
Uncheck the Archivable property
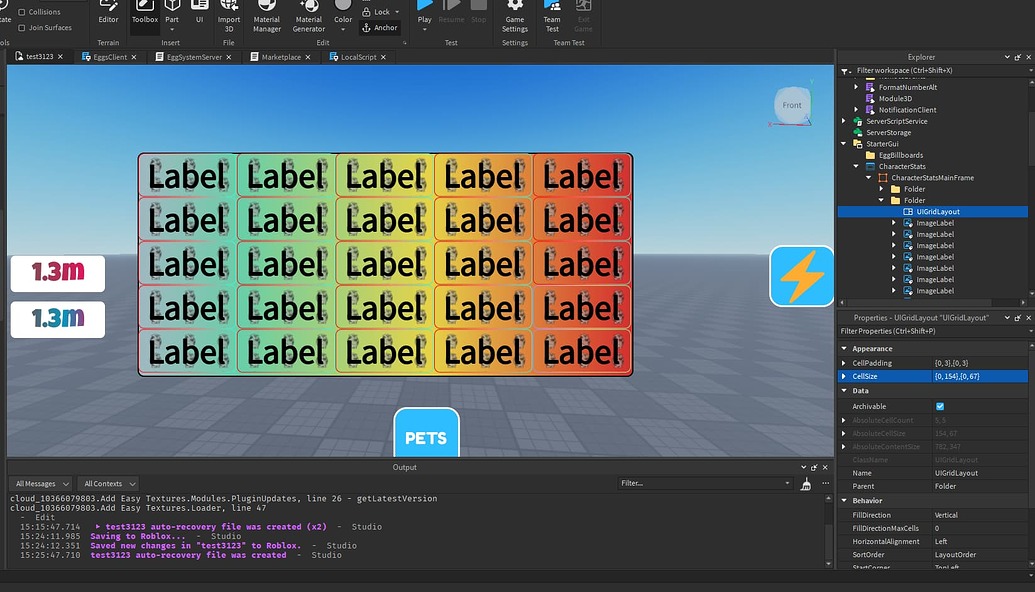coord(938,406)
